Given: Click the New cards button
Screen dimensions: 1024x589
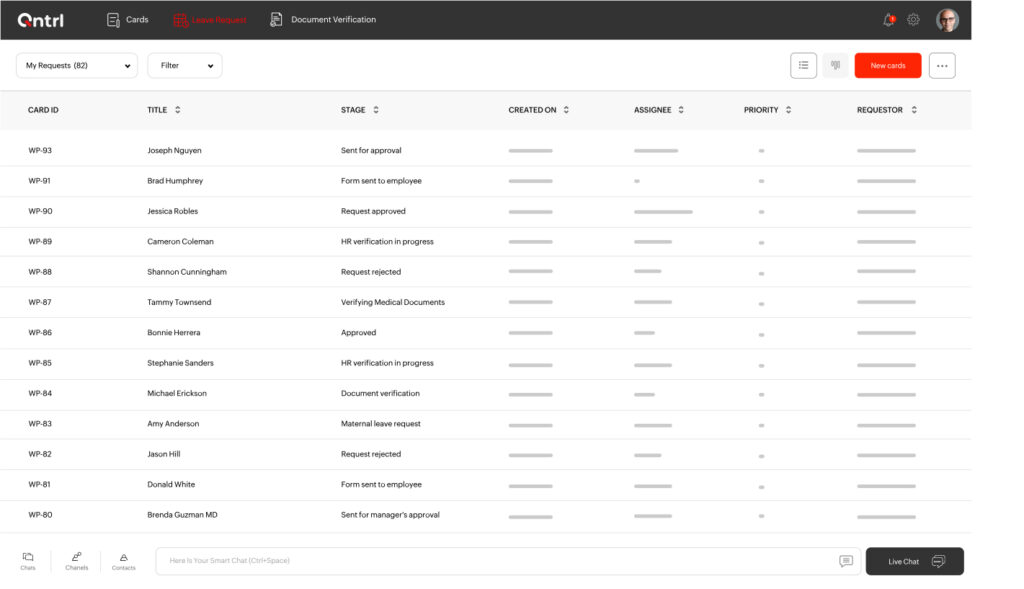Looking at the screenshot, I should click(x=888, y=65).
